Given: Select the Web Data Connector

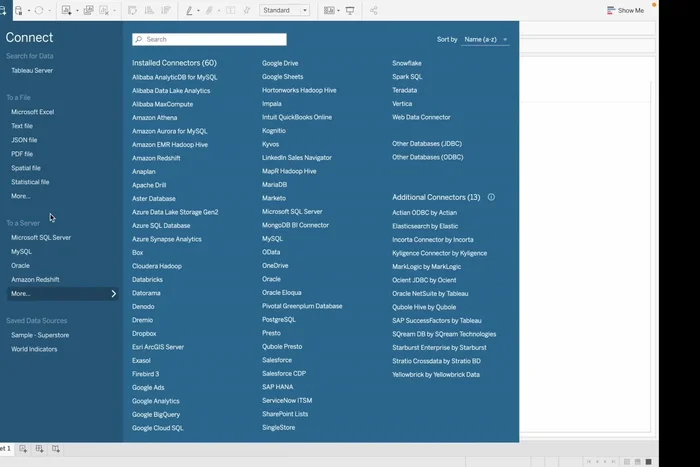Looking at the screenshot, I should [x=421, y=117].
